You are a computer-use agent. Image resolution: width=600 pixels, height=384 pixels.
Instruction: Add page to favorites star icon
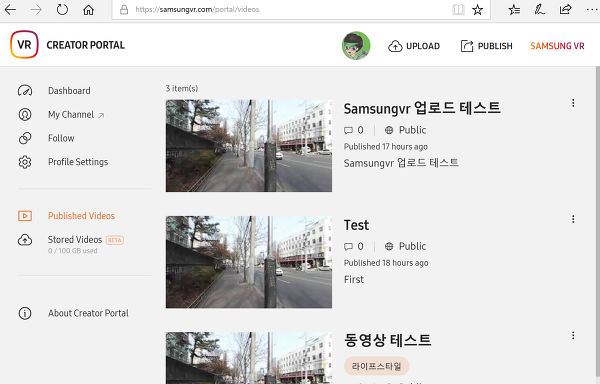point(478,10)
